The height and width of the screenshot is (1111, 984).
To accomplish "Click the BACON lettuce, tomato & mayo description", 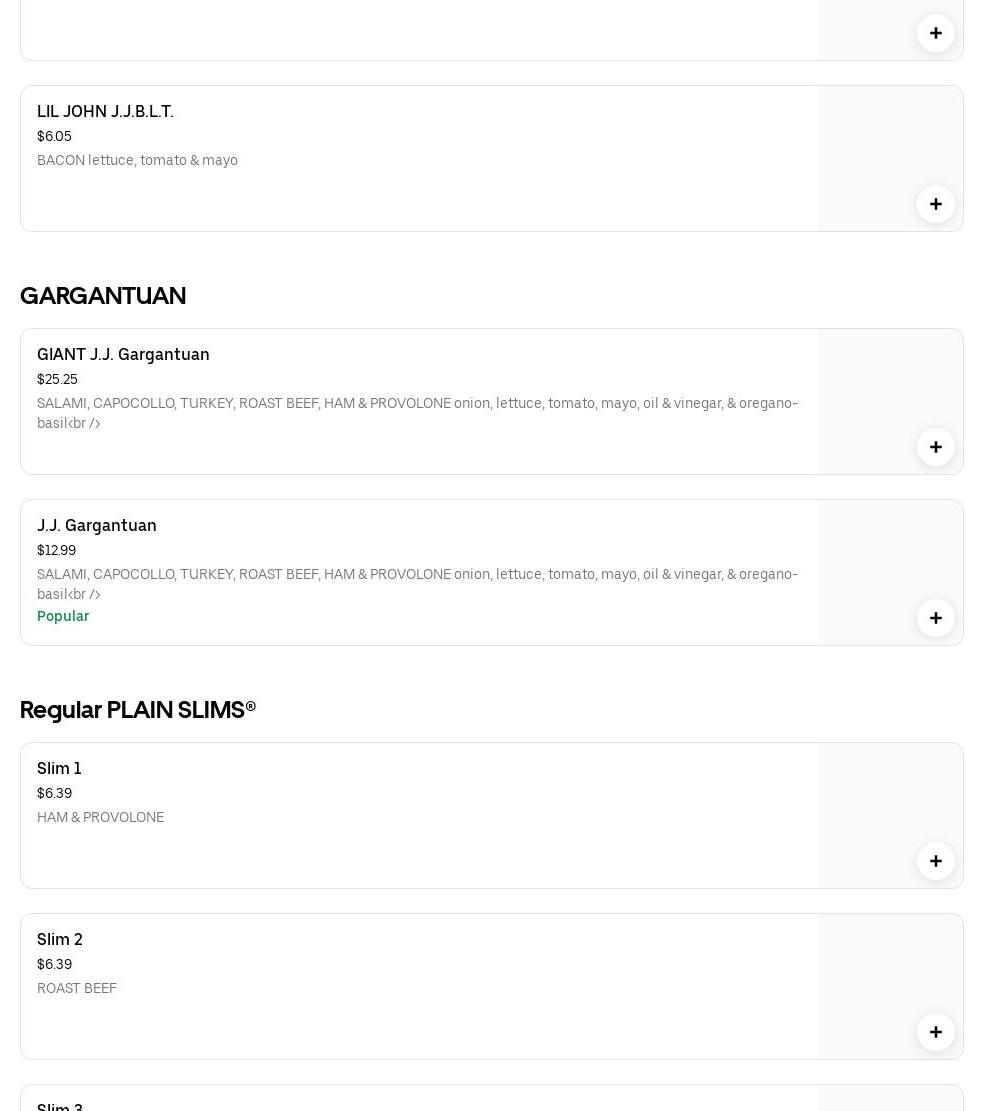I will (137, 160).
